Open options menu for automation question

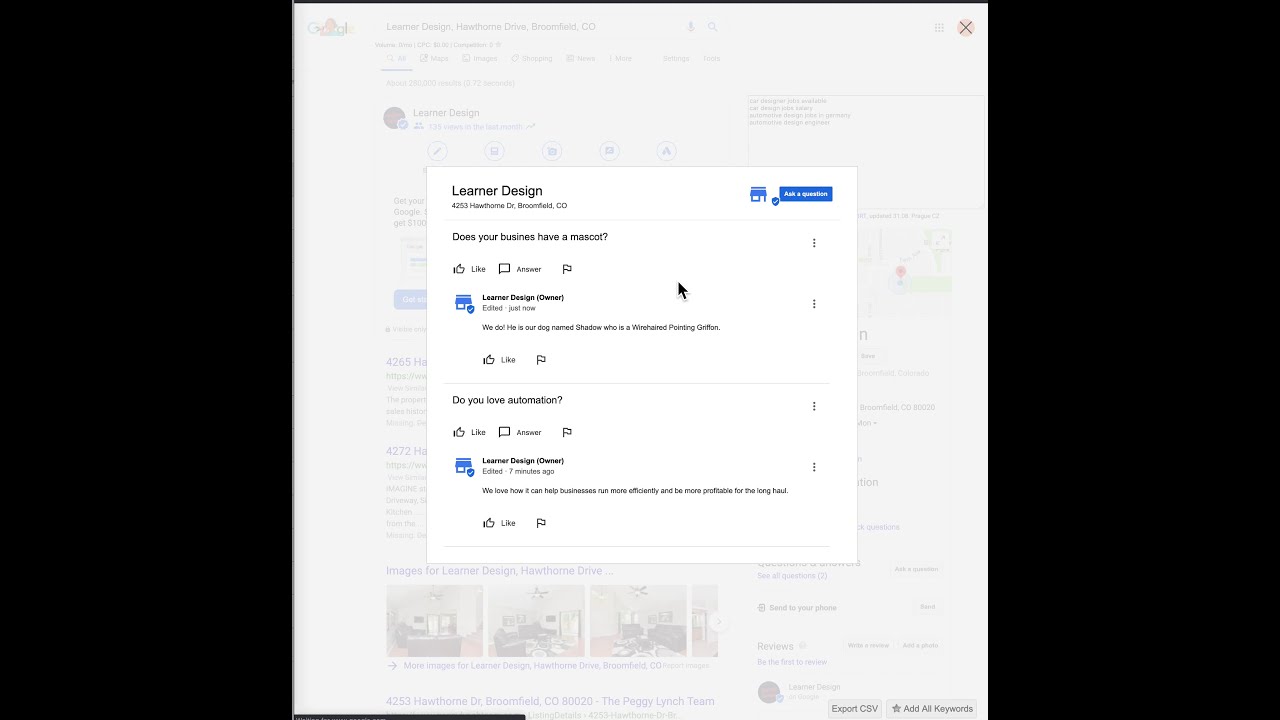click(814, 406)
